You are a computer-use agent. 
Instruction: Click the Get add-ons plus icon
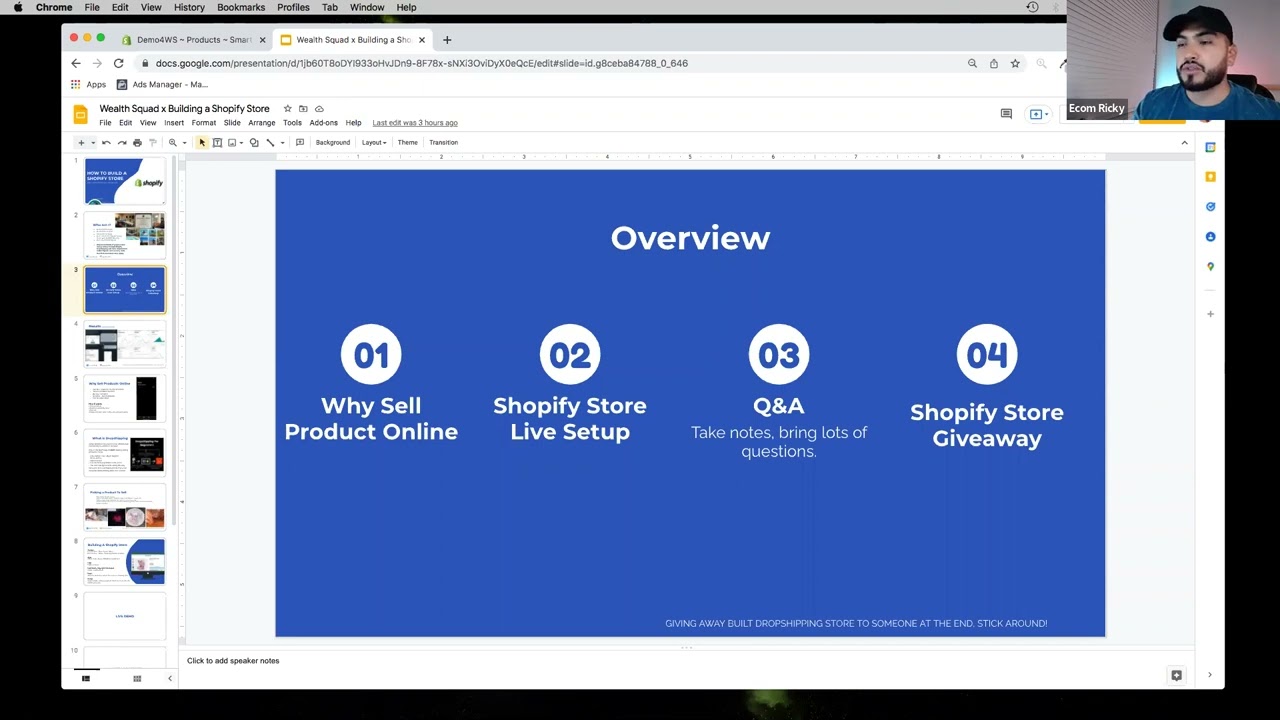(x=1210, y=314)
